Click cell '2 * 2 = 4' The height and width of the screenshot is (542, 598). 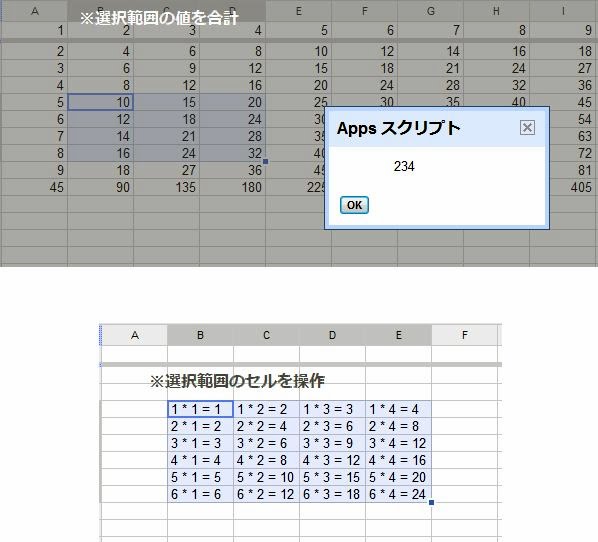pyautogui.click(x=266, y=426)
